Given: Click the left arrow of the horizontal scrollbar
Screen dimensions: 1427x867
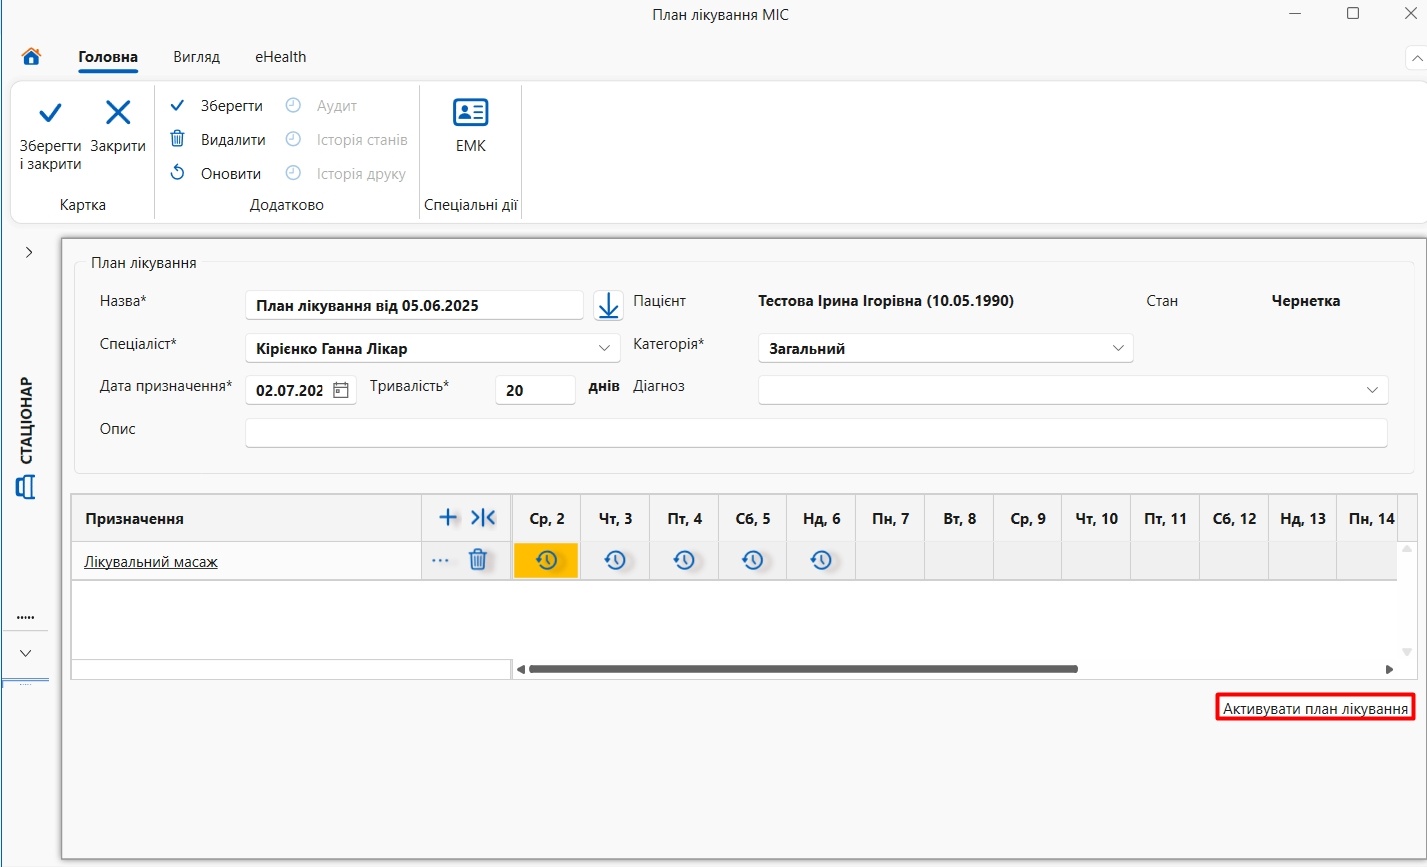Looking at the screenshot, I should pyautogui.click(x=520, y=669).
